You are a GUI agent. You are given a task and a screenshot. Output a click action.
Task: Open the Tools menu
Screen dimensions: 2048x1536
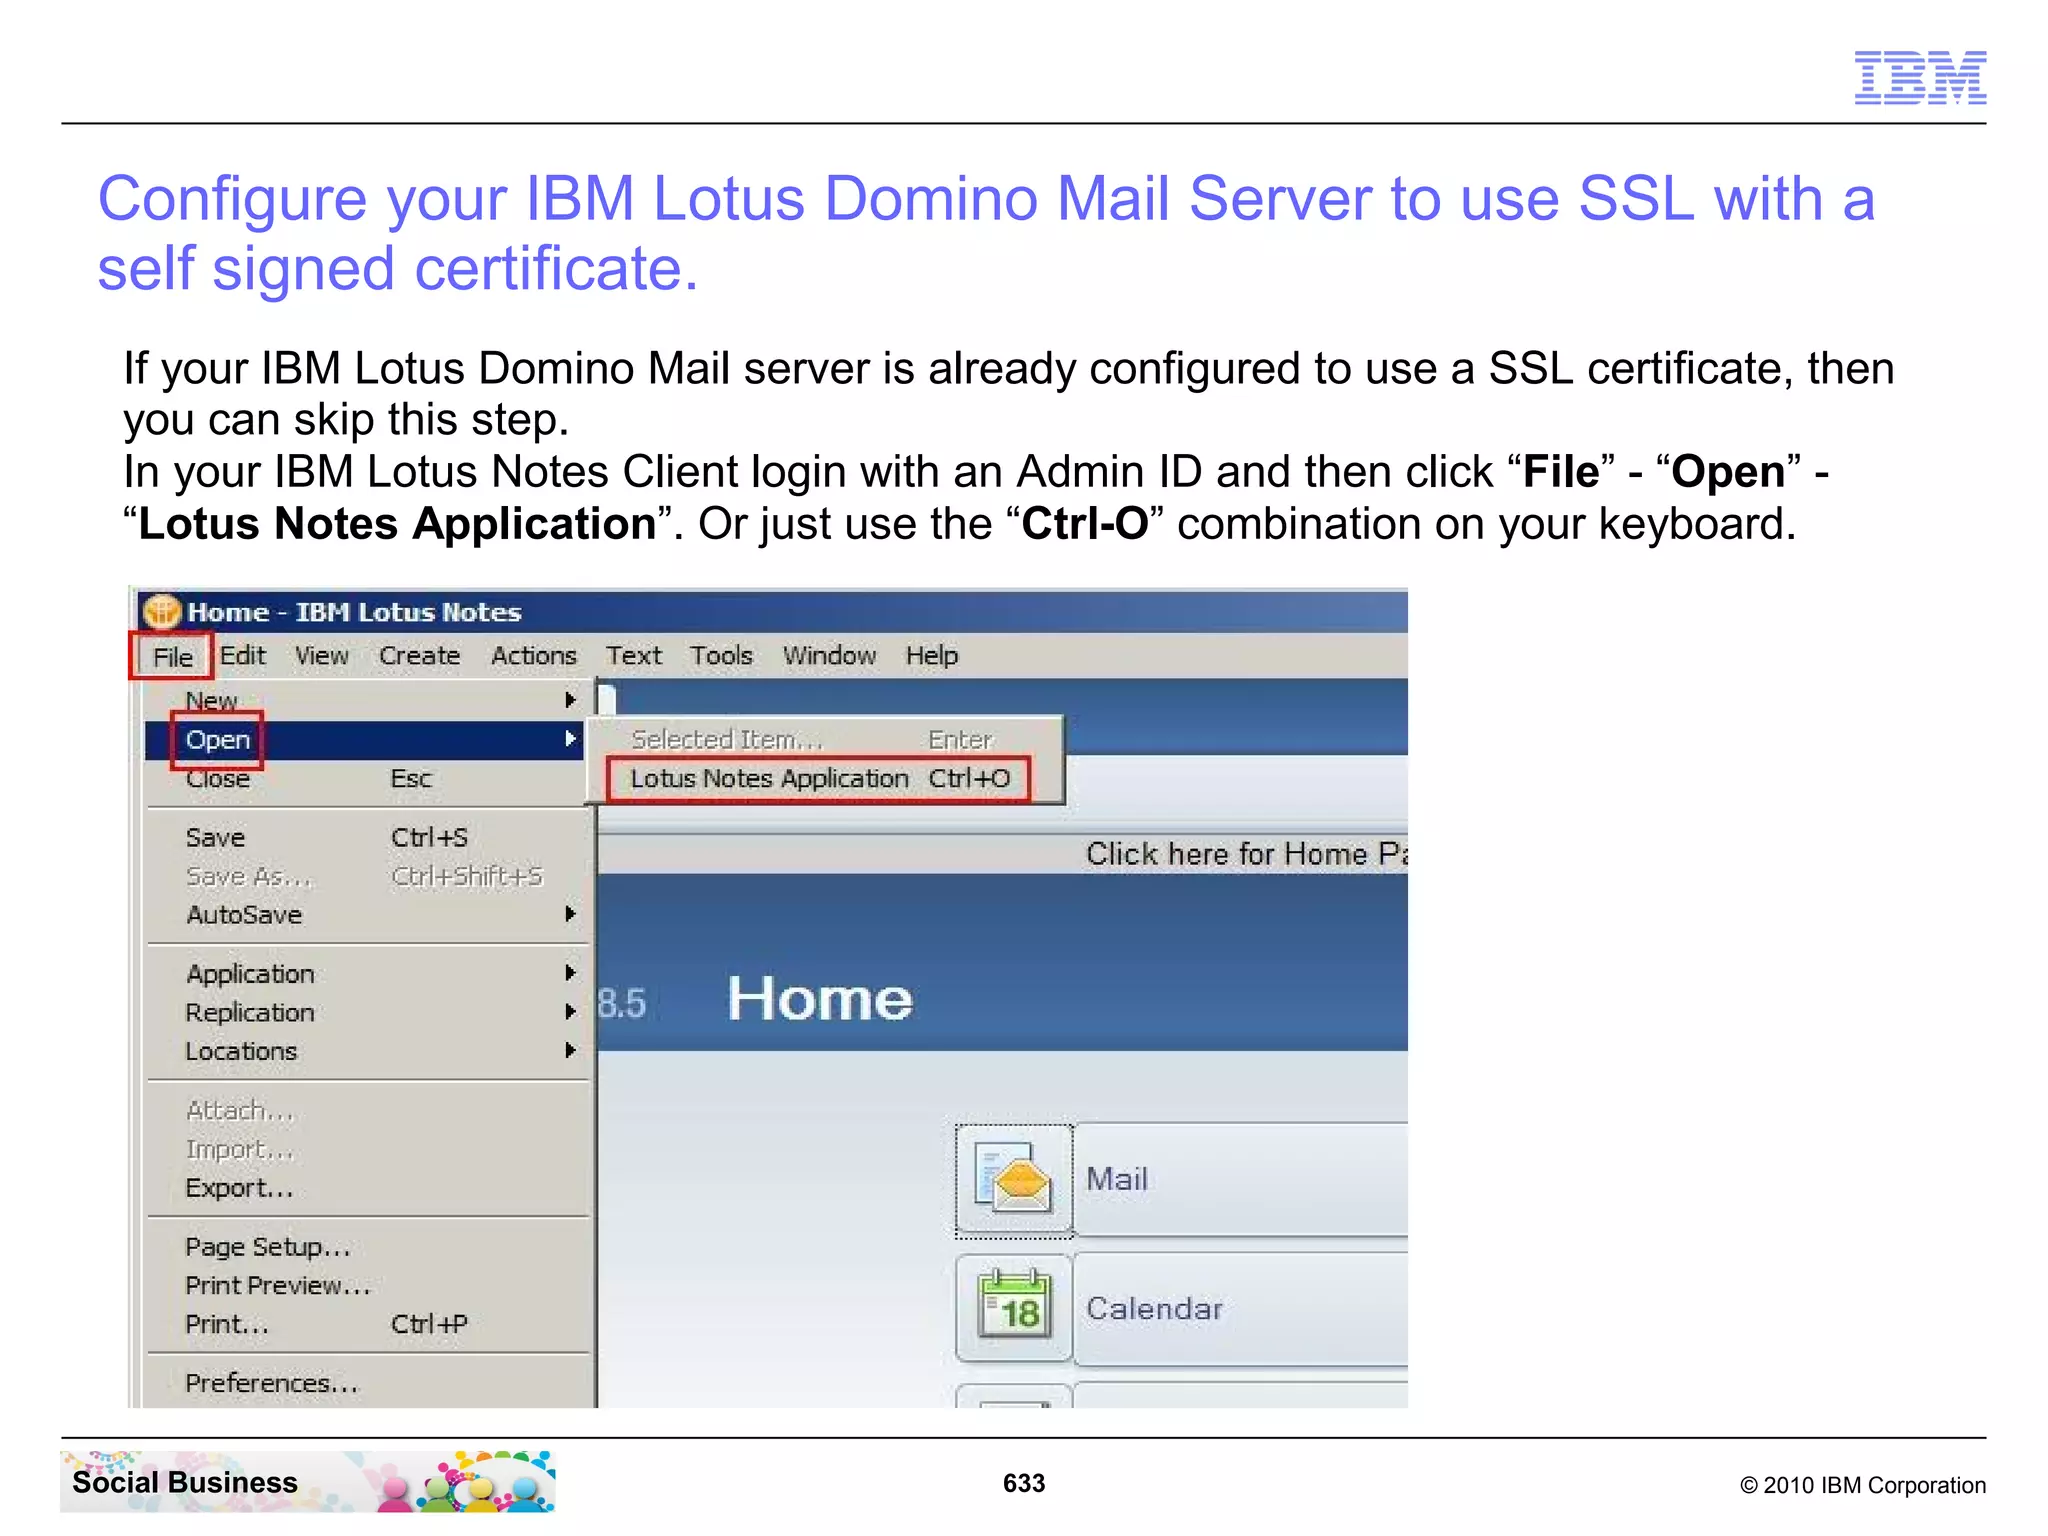click(x=721, y=656)
